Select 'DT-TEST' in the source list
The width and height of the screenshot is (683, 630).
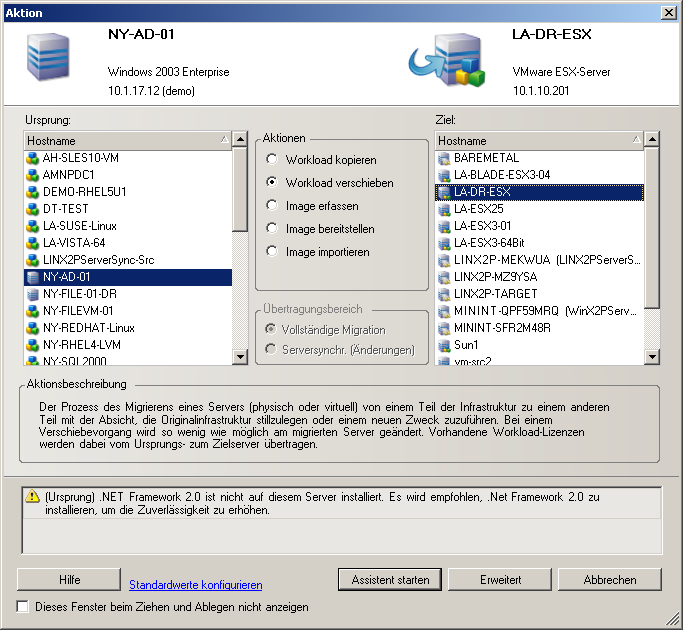point(128,209)
